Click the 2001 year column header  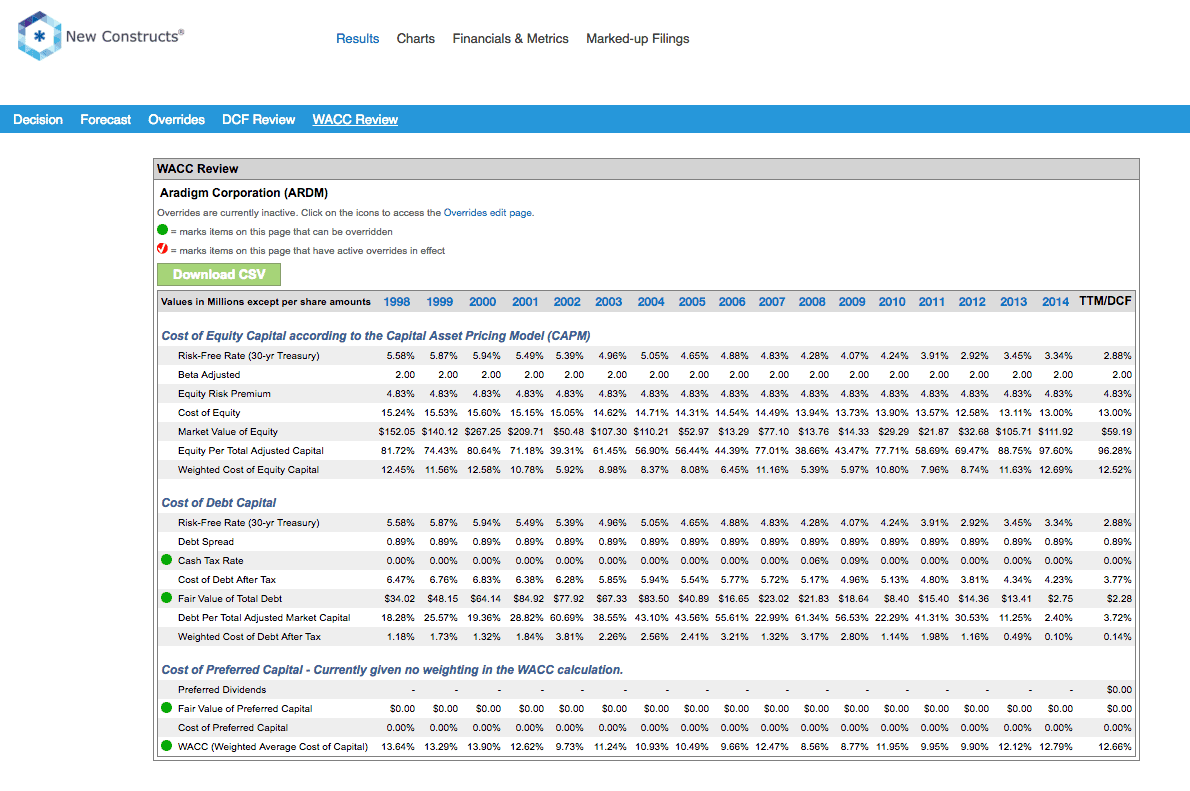525,302
